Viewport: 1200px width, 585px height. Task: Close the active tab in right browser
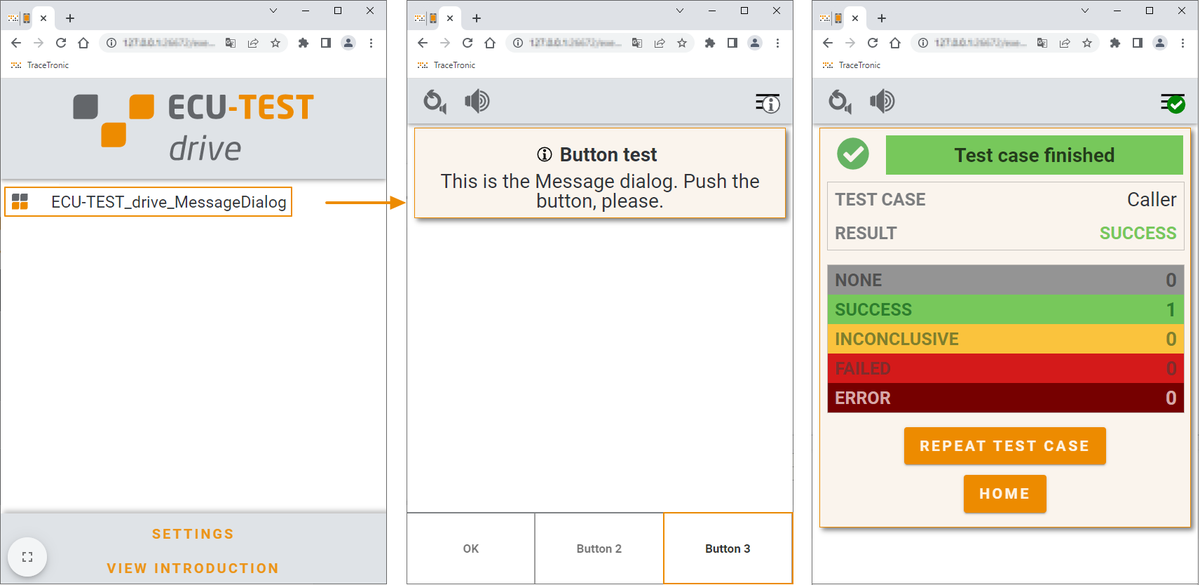pos(855,18)
